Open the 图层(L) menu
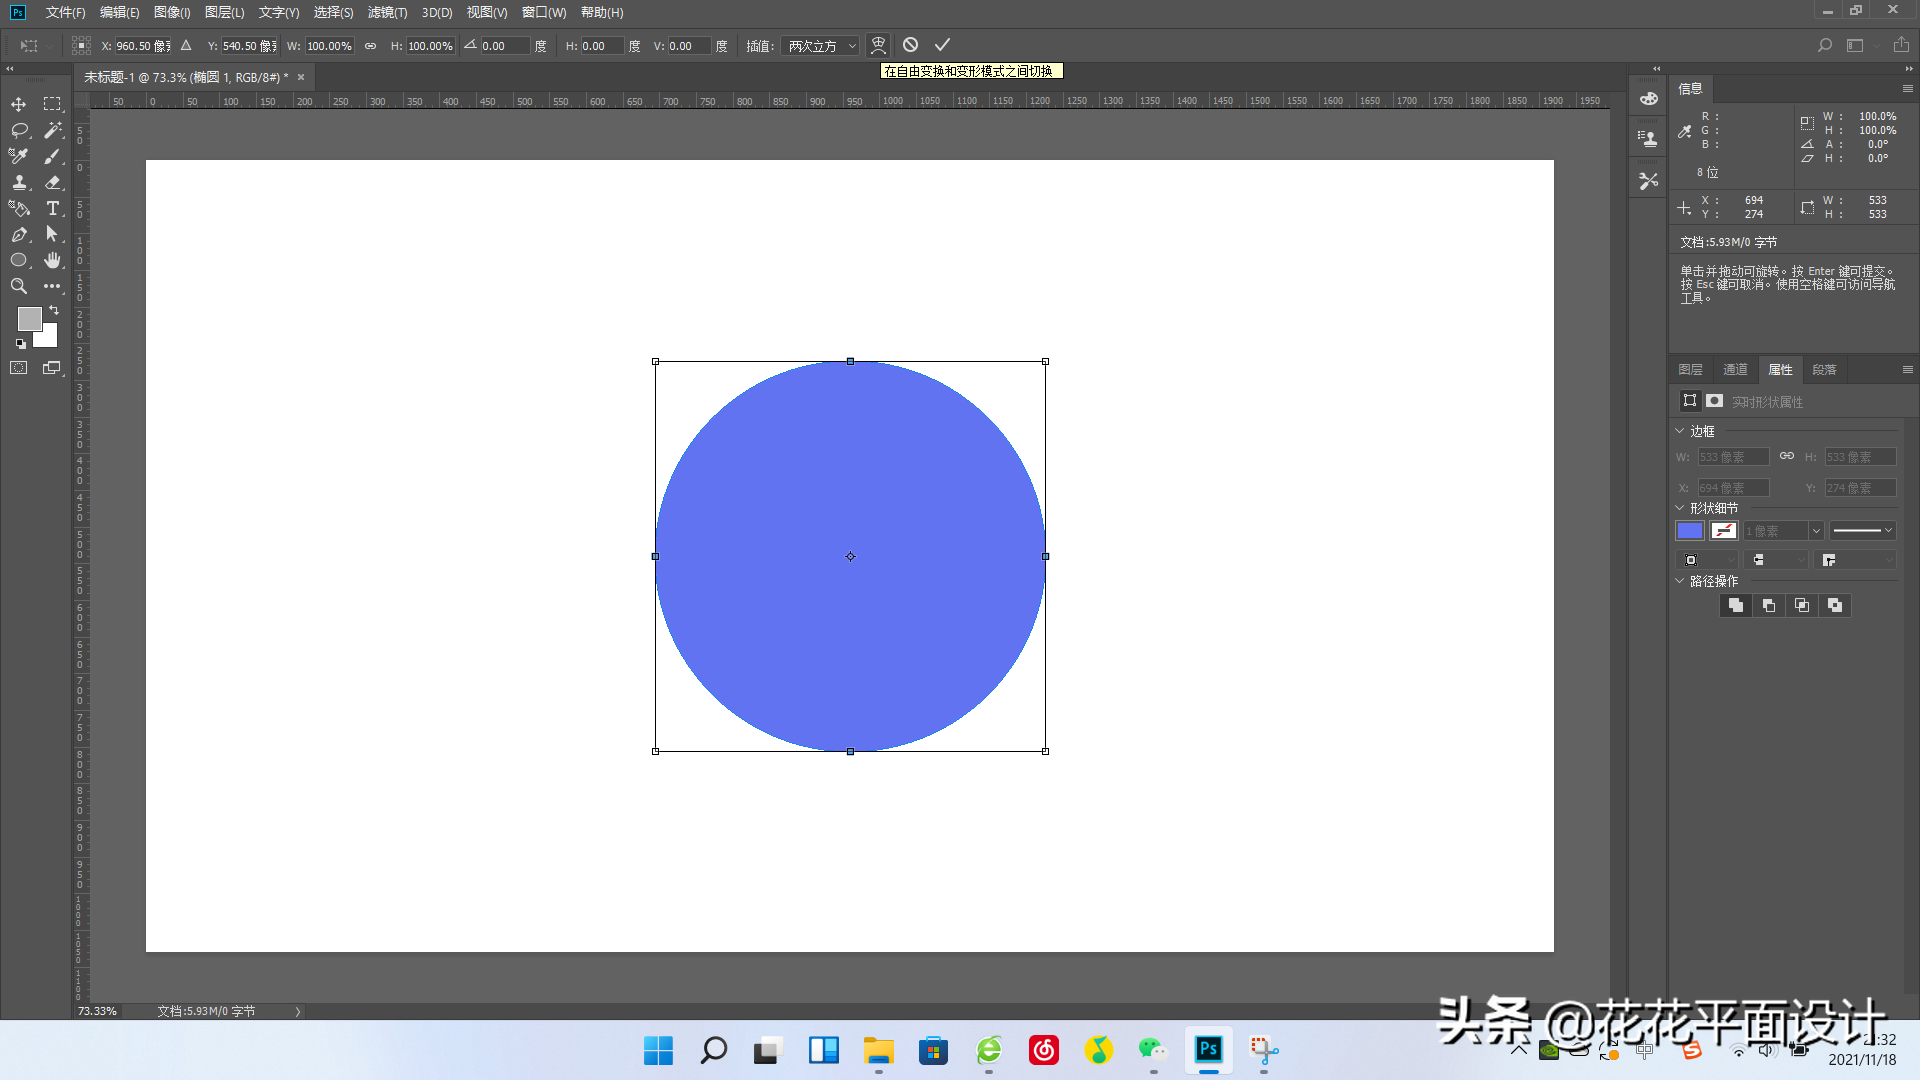 tap(224, 12)
